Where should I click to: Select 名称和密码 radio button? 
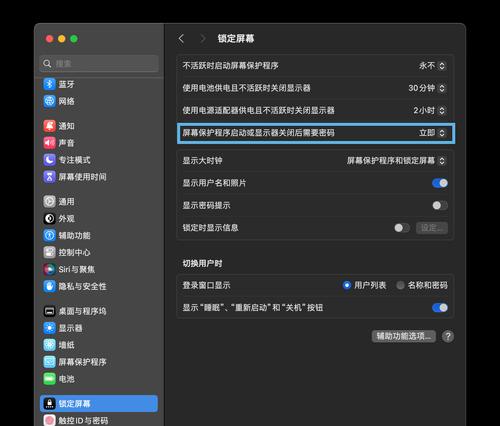400,285
